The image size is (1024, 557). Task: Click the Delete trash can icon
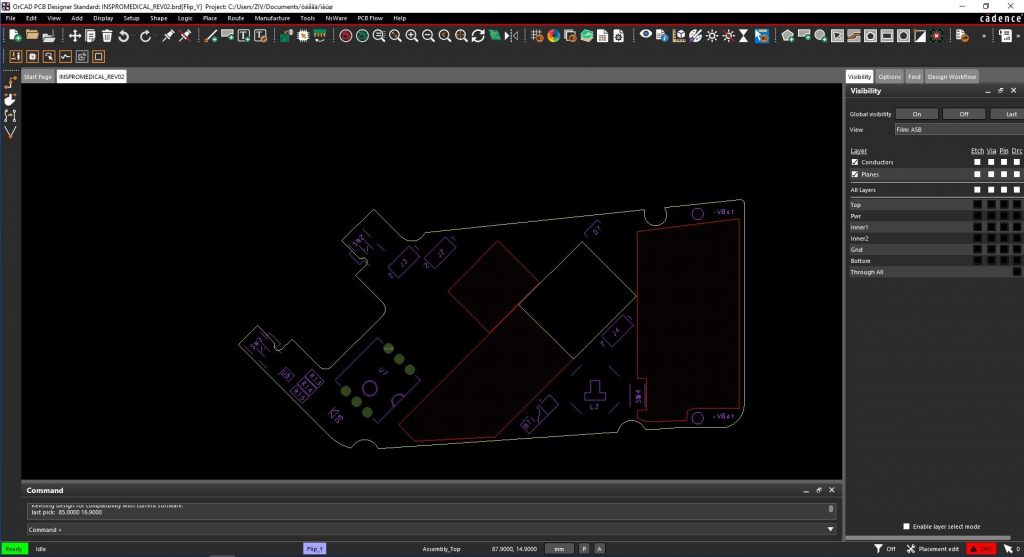click(x=107, y=36)
